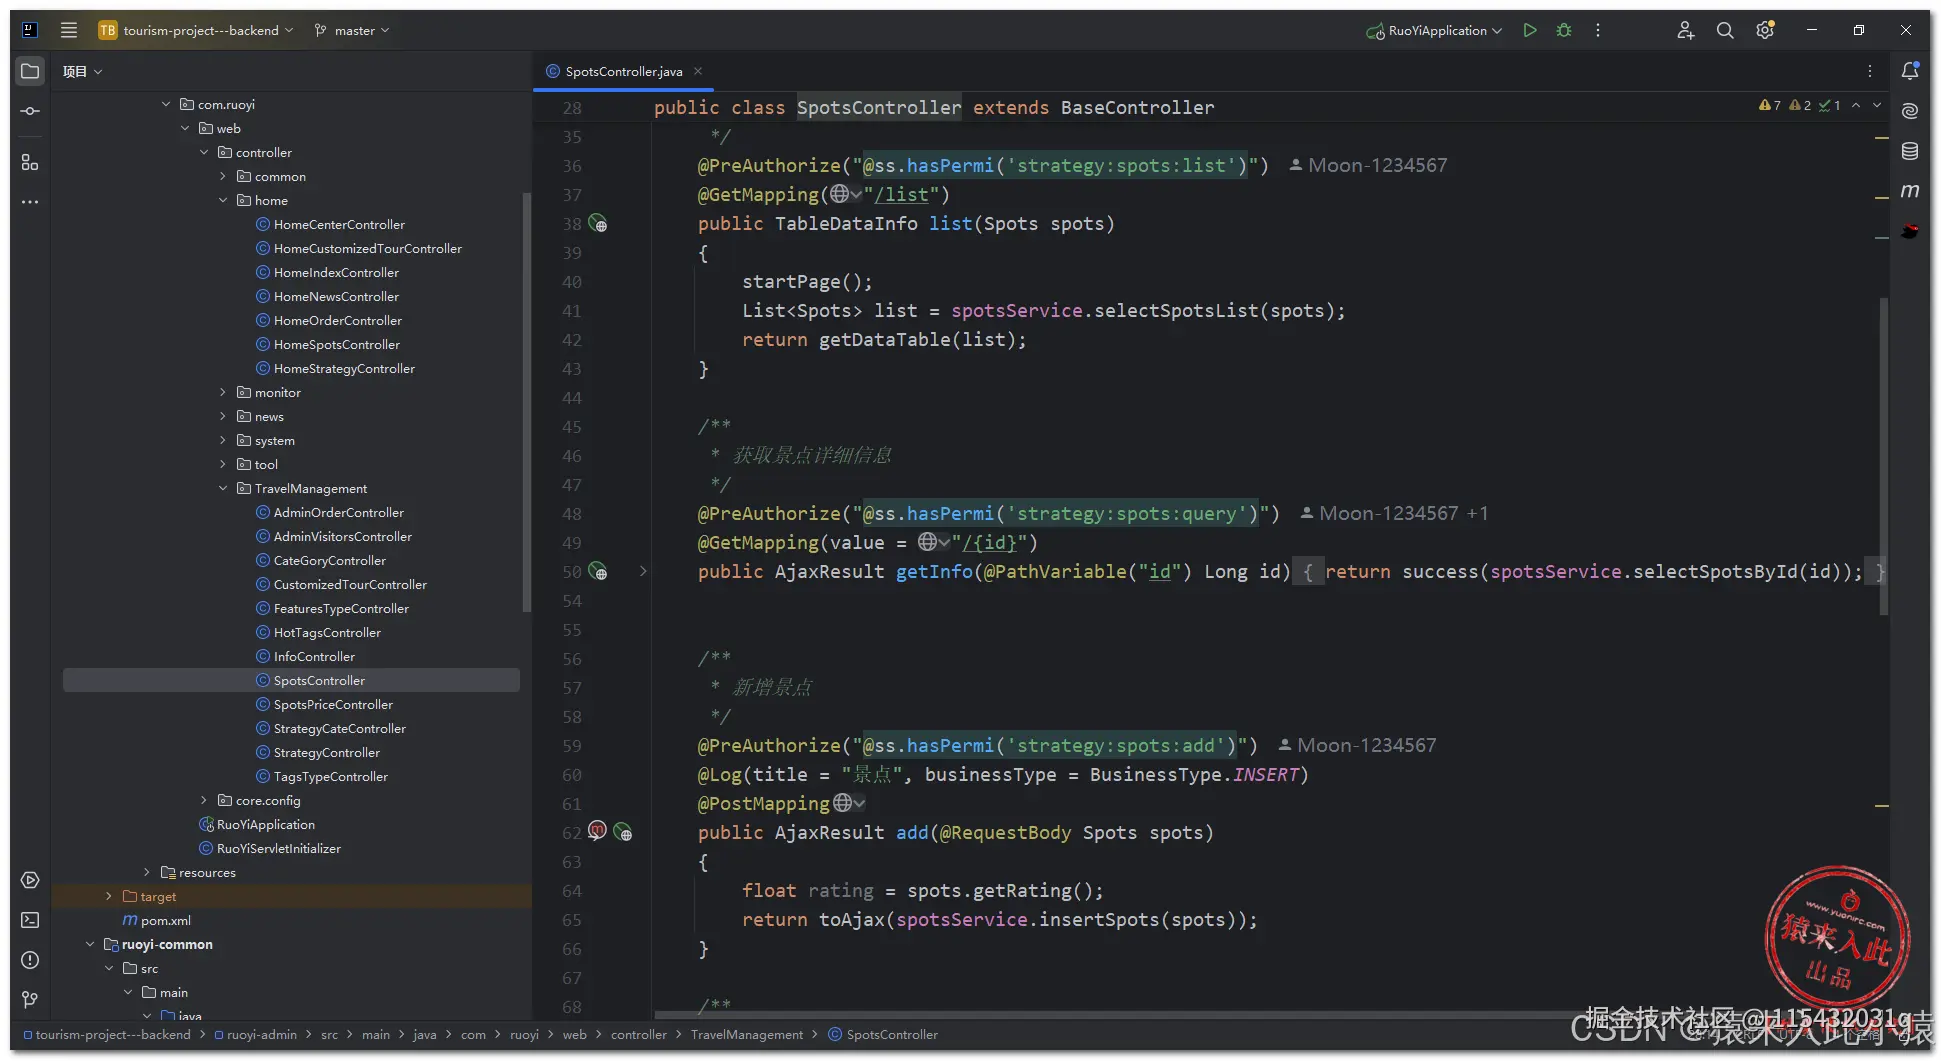Open editor tab options menu
The image size is (1941, 1061).
point(1870,71)
